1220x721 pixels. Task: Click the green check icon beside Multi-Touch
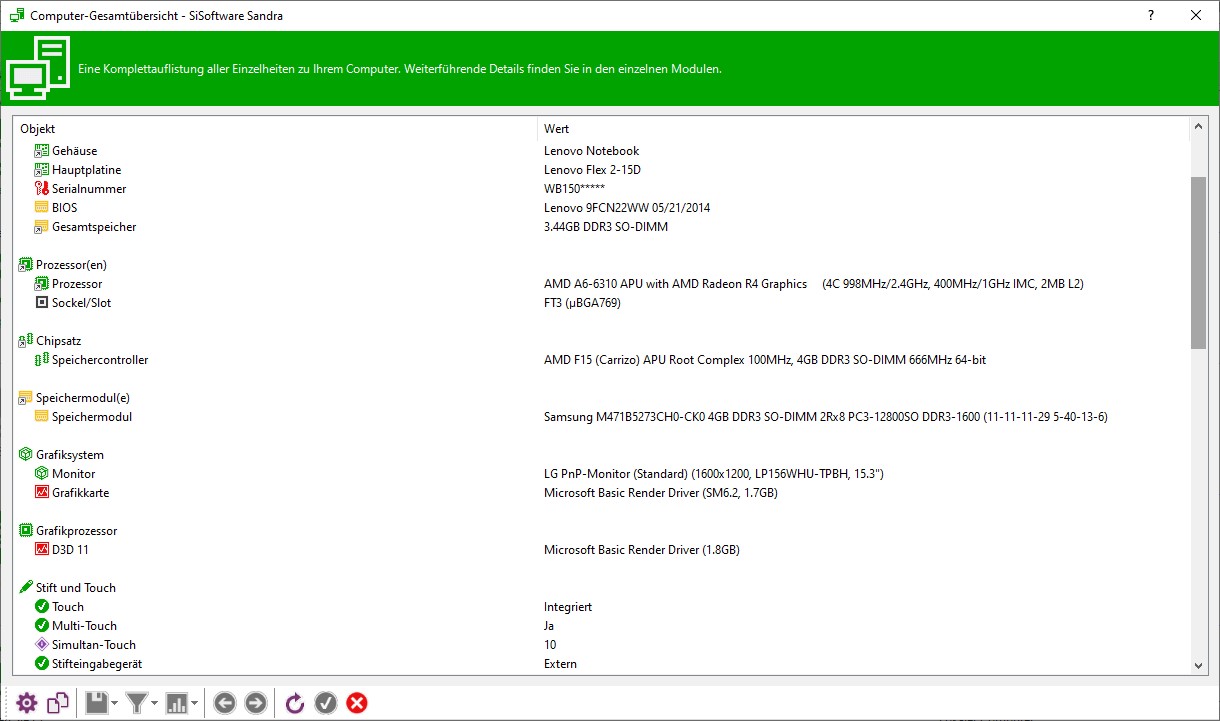[x=41, y=626]
